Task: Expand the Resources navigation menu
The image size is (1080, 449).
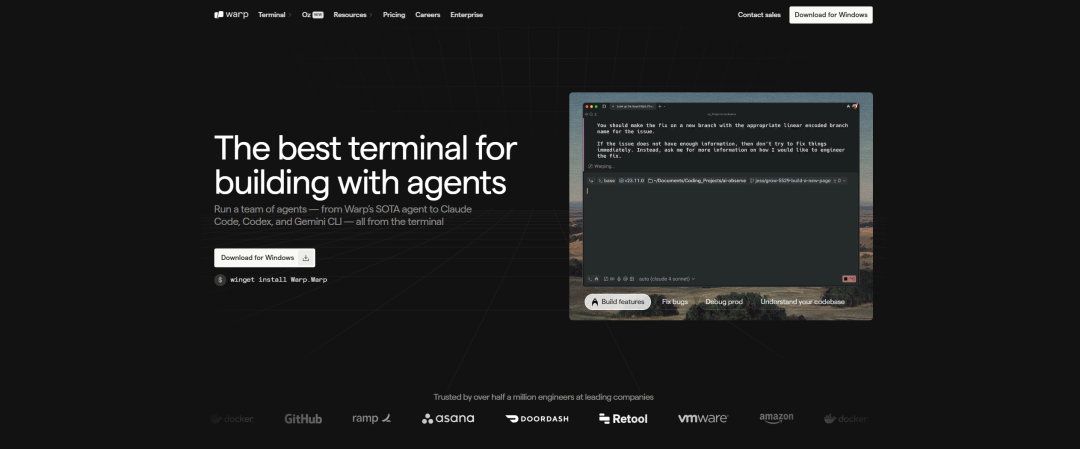Action: click(353, 14)
